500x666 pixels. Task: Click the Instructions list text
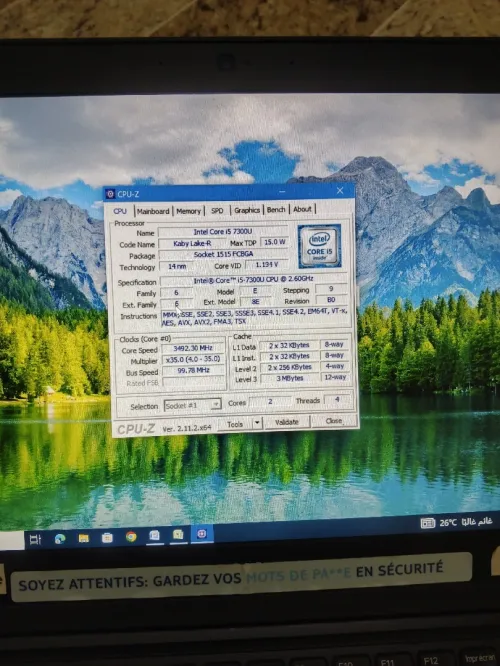coord(254,316)
